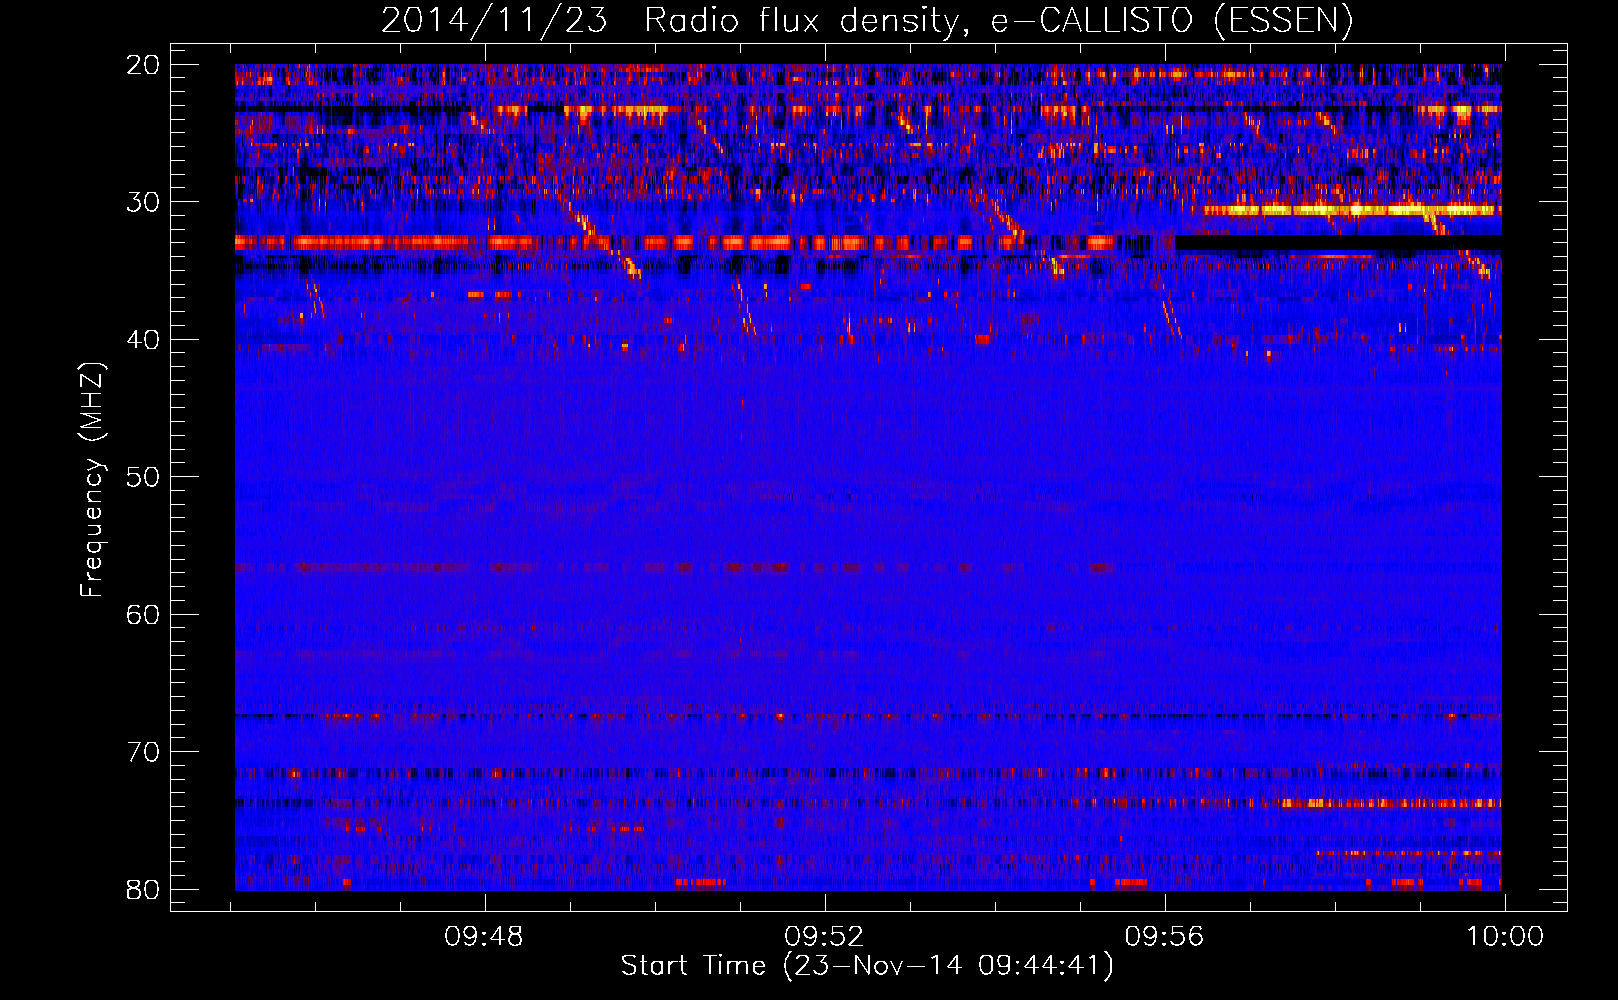The width and height of the screenshot is (1618, 1000).
Task: Click the 09:48 time tick label
Action: pyautogui.click(x=485, y=937)
